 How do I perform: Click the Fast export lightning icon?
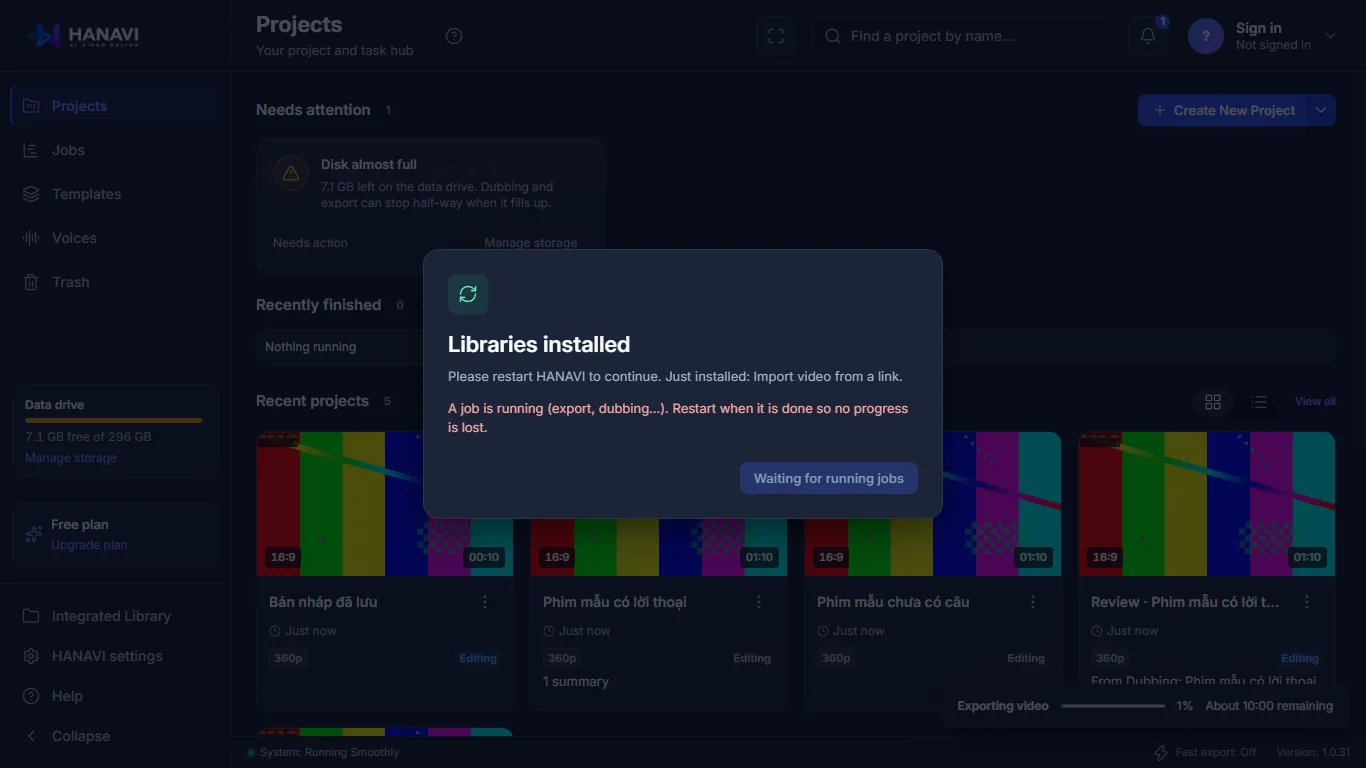(x=1161, y=752)
